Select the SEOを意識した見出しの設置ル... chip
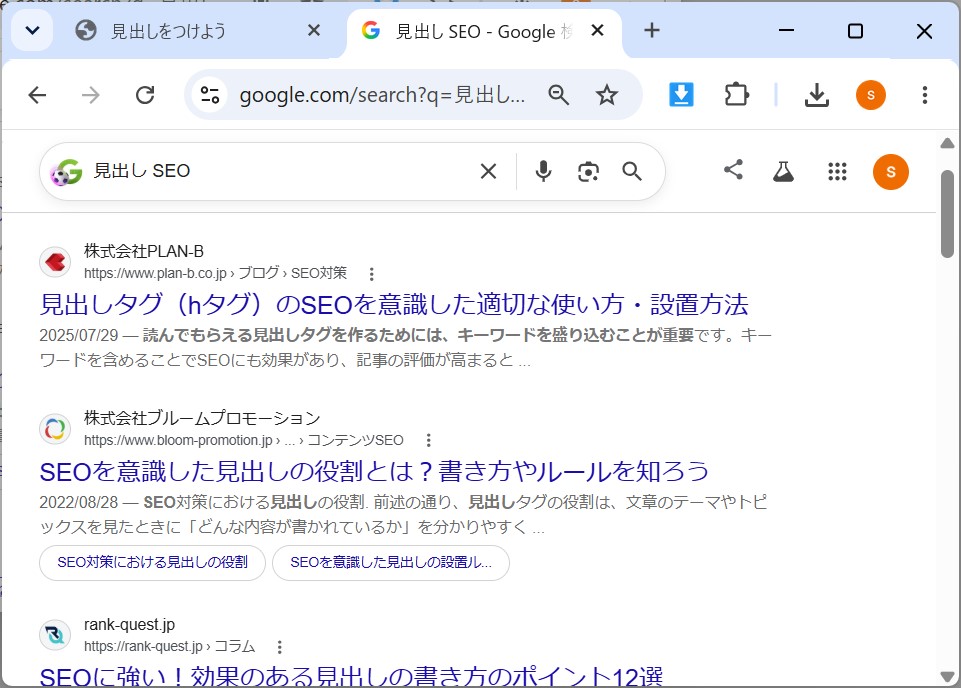This screenshot has height=688, width=961. tap(391, 562)
